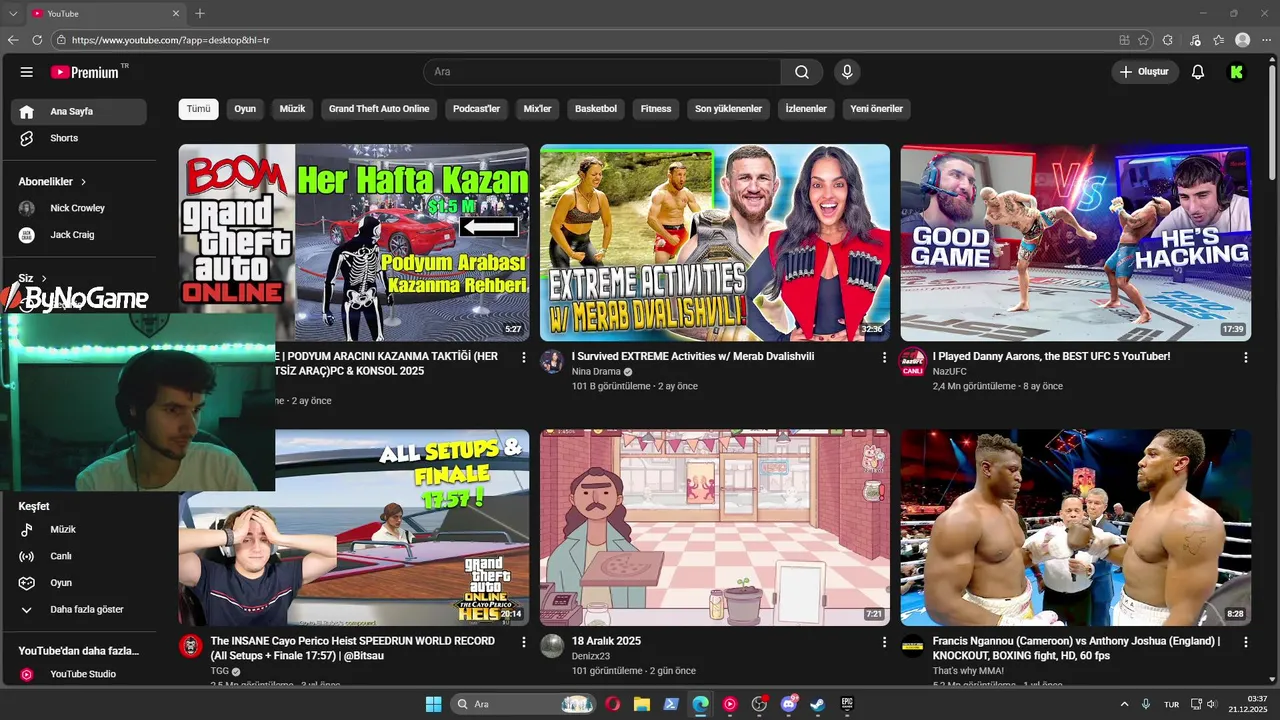Select the Tümü filter chip
The height and width of the screenshot is (720, 1280).
pos(199,109)
